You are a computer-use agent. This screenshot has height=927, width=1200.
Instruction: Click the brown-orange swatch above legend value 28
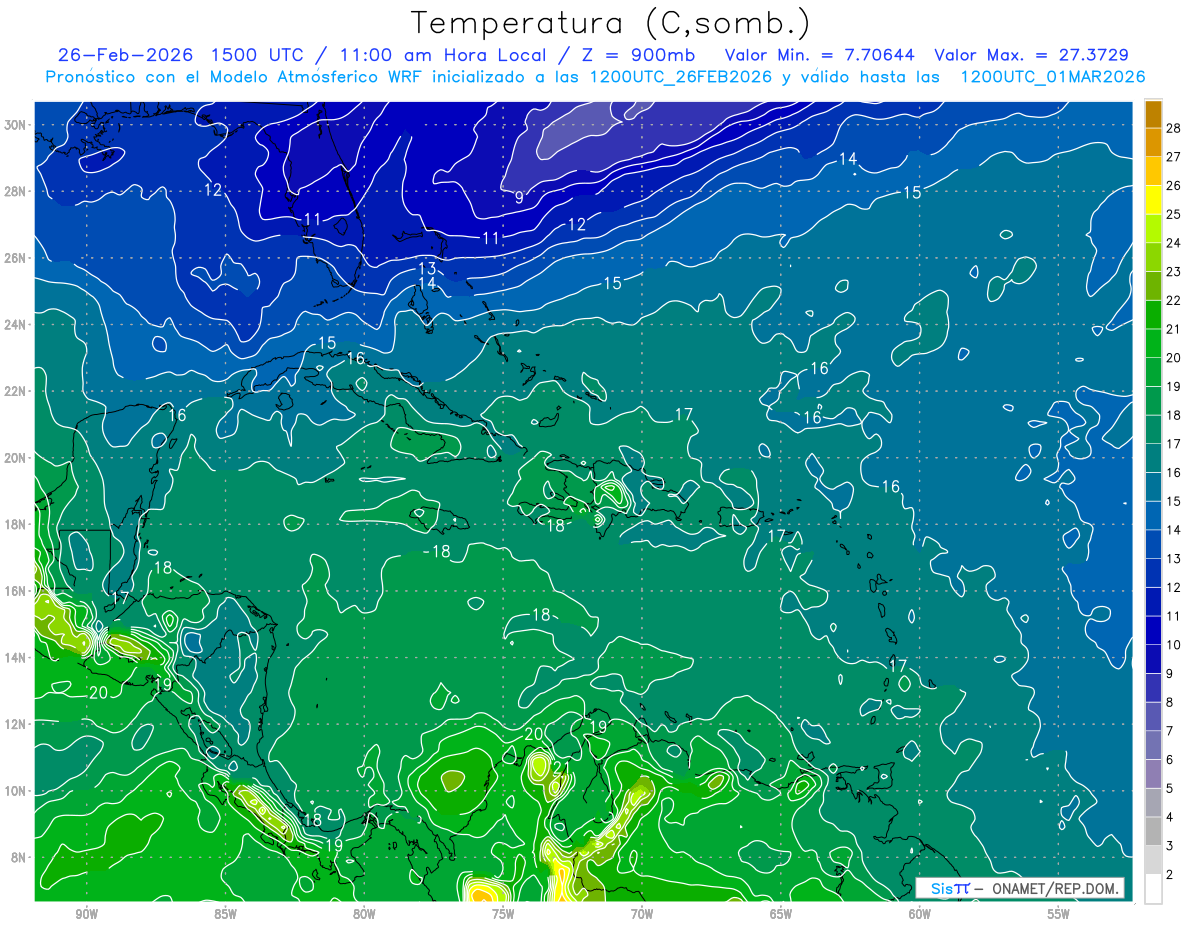pos(1153,114)
